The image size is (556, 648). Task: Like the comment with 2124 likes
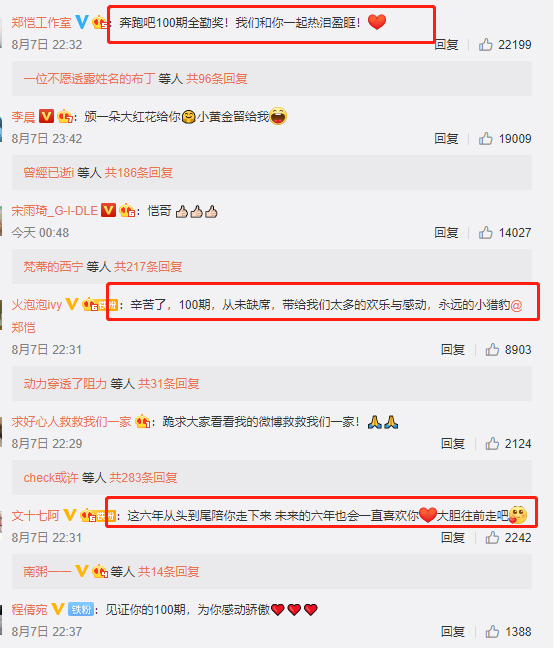492,443
